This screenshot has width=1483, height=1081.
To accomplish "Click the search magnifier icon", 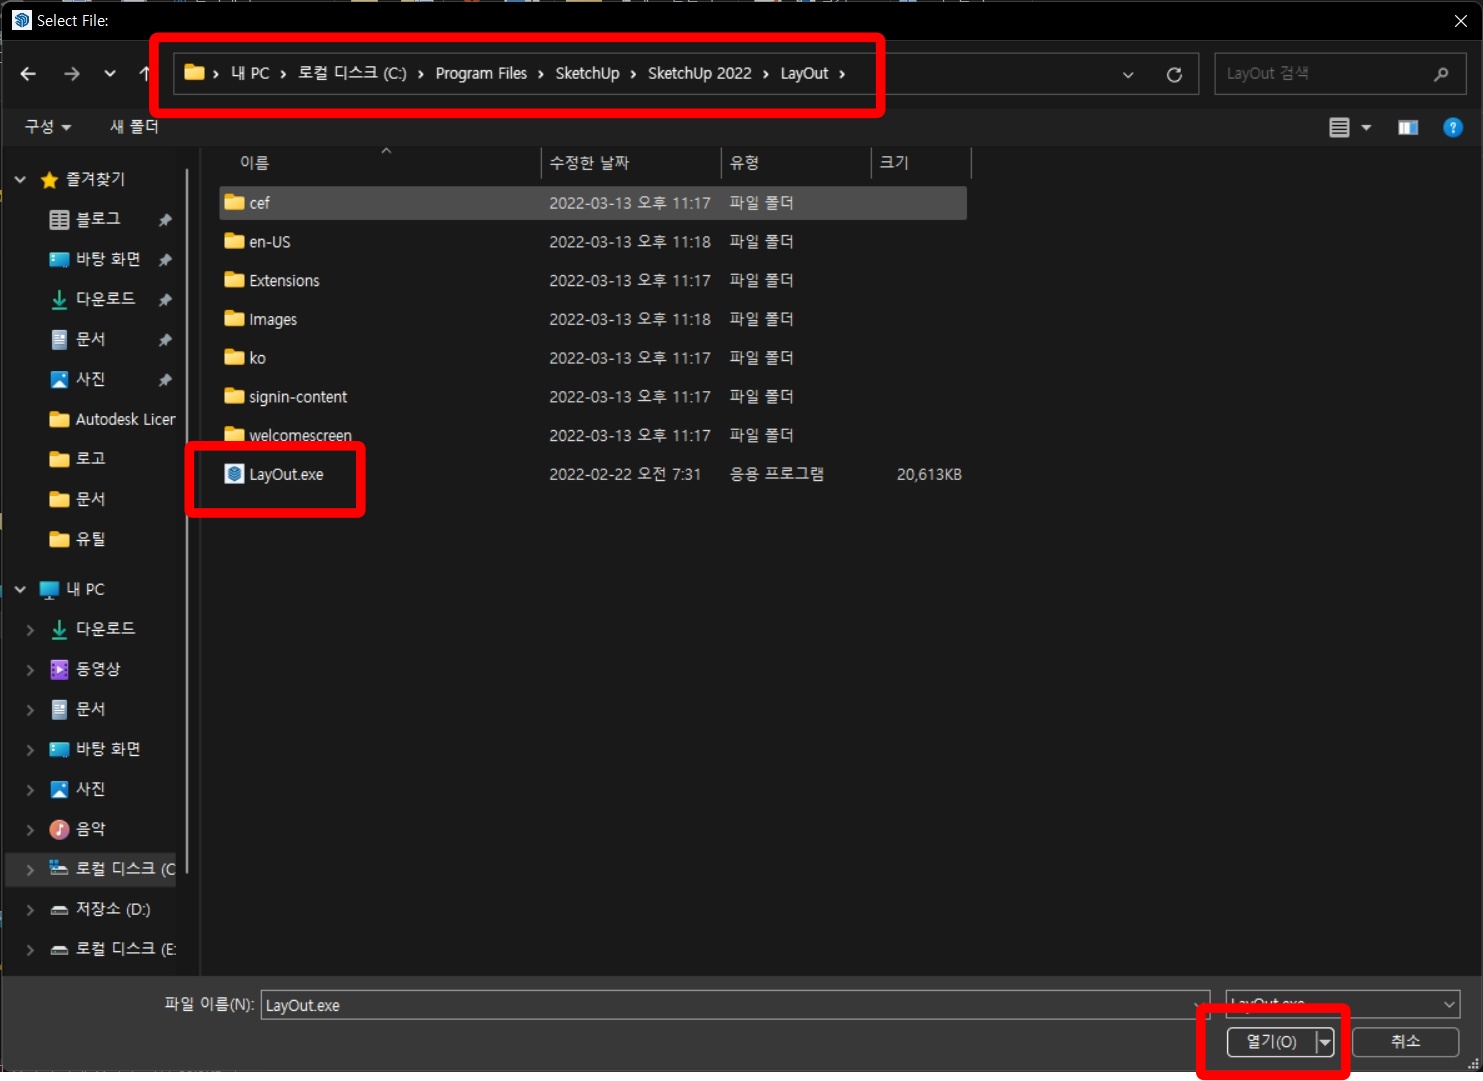I will click(1441, 73).
